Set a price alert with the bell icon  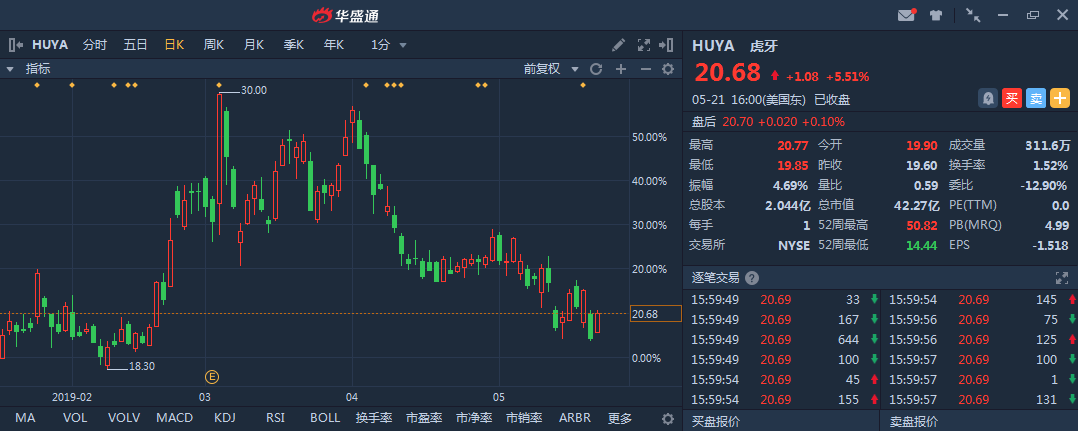(x=988, y=98)
